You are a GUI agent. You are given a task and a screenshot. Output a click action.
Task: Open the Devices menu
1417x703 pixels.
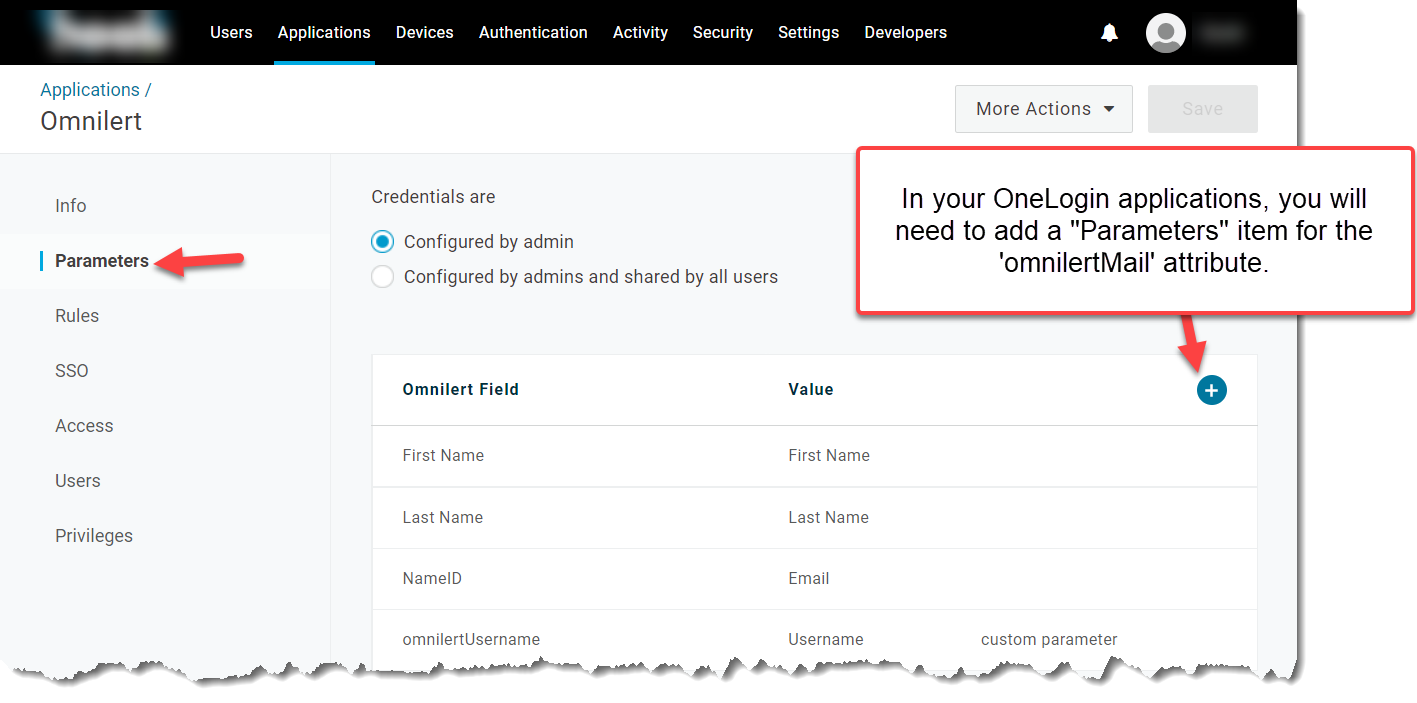click(424, 33)
